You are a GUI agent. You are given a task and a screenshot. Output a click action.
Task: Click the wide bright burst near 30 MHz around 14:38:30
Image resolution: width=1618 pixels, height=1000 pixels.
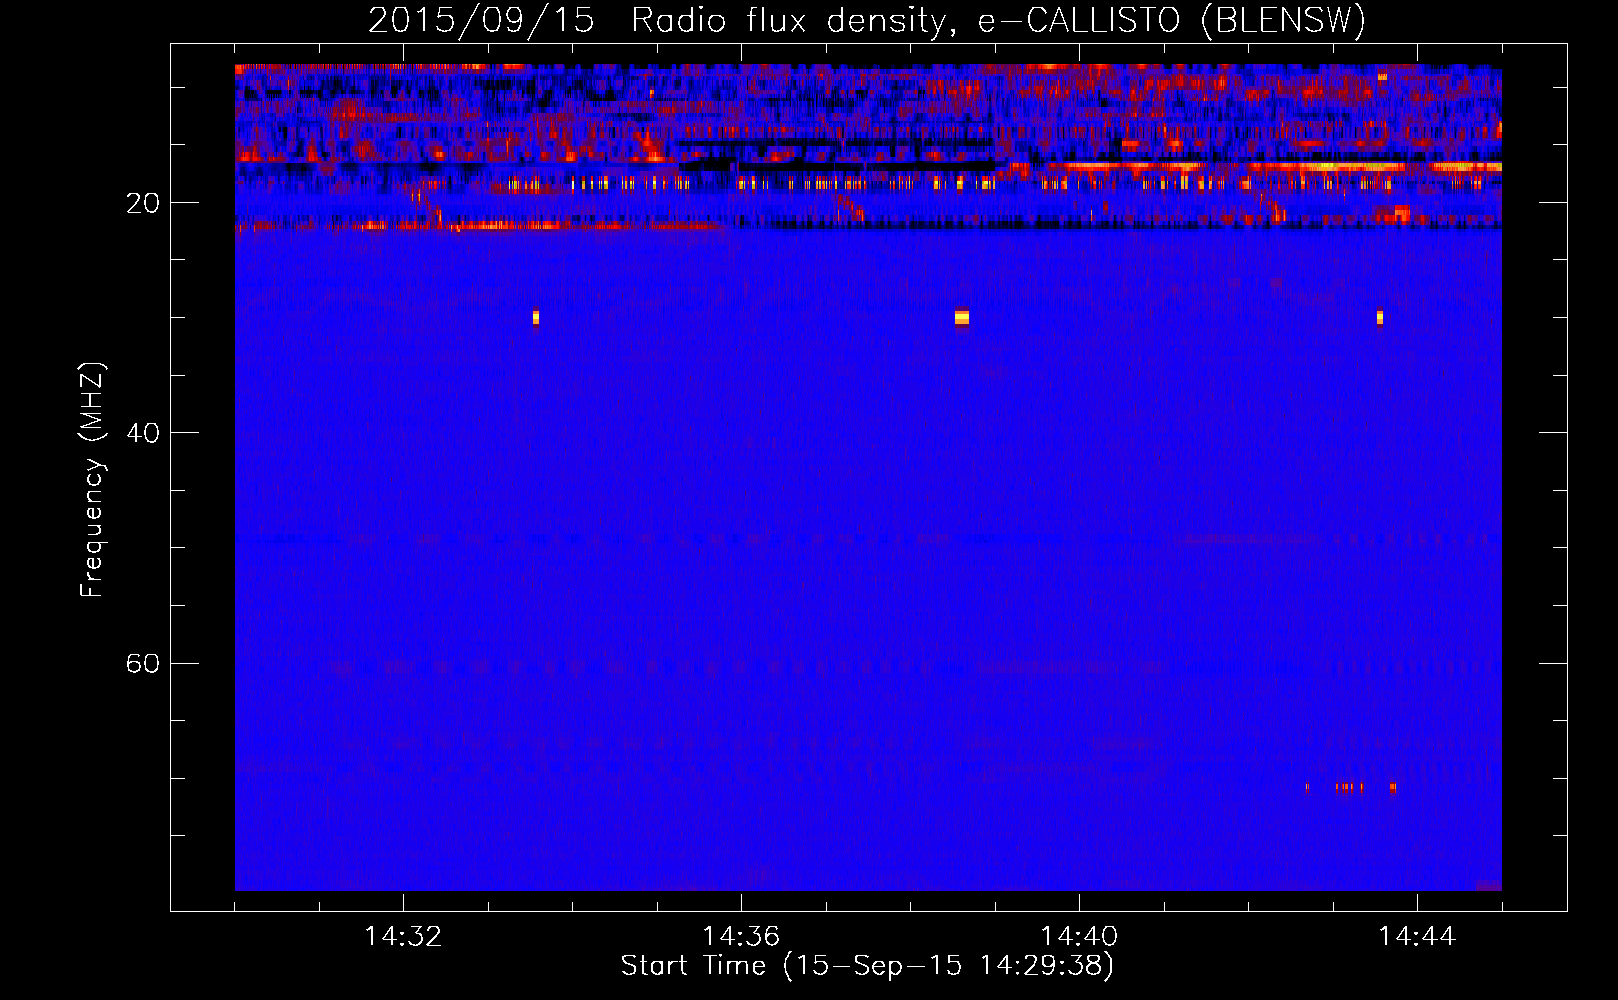point(962,318)
